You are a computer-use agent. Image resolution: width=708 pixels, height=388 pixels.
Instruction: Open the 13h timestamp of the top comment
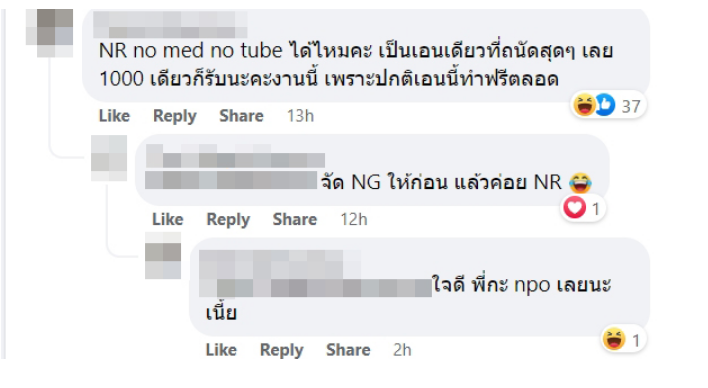pyautogui.click(x=300, y=116)
